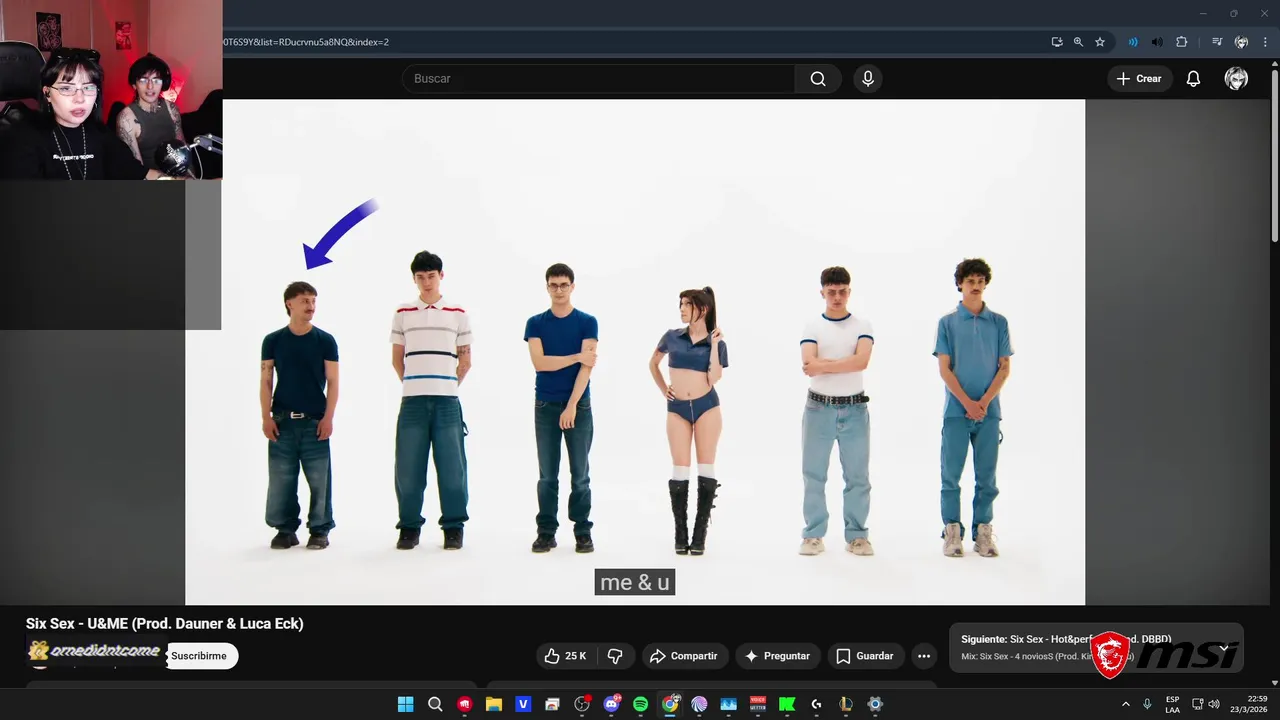
Task: Click the video player frame
Action: [635, 352]
